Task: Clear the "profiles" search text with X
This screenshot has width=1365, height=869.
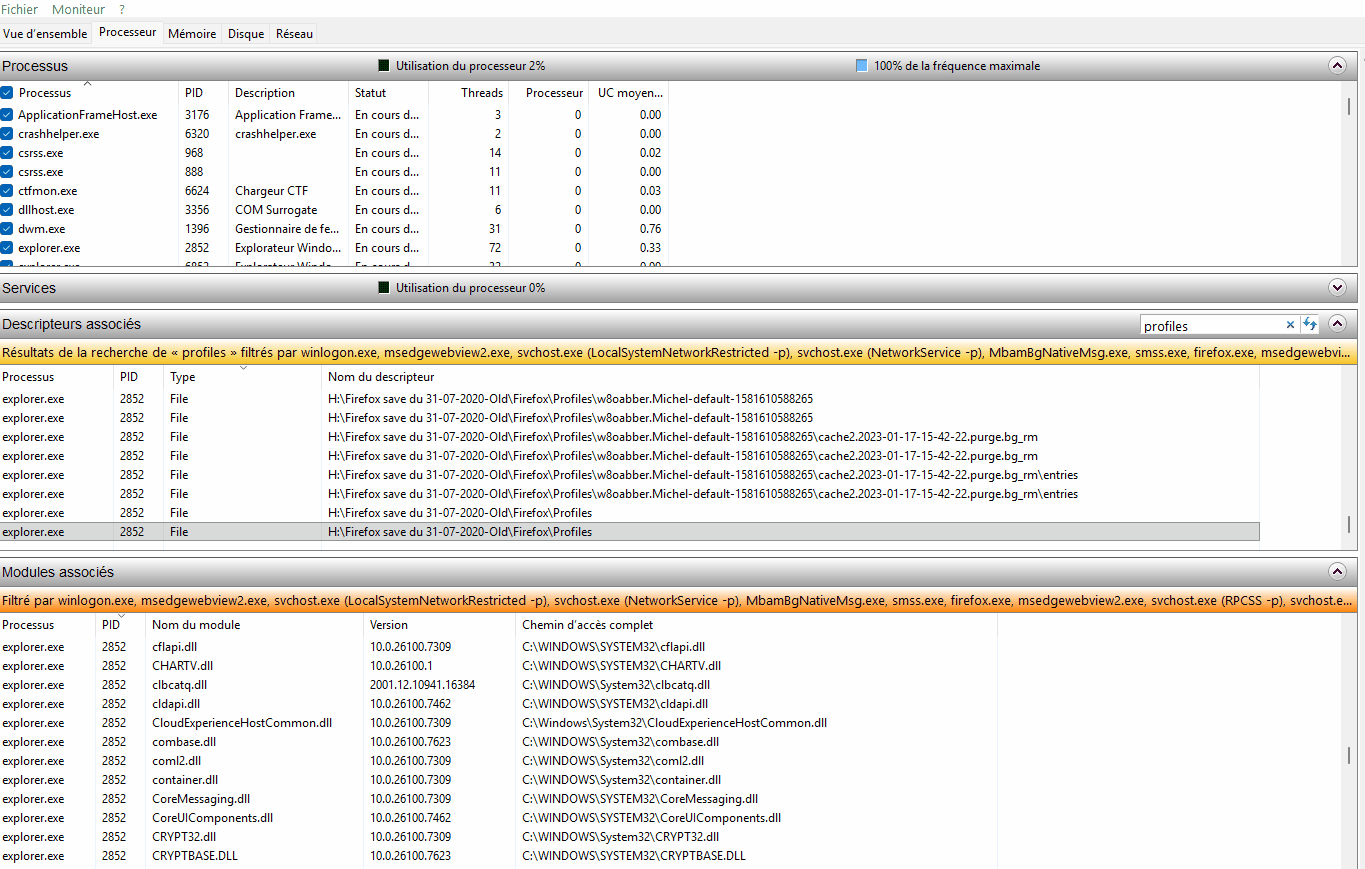Action: pos(1290,325)
